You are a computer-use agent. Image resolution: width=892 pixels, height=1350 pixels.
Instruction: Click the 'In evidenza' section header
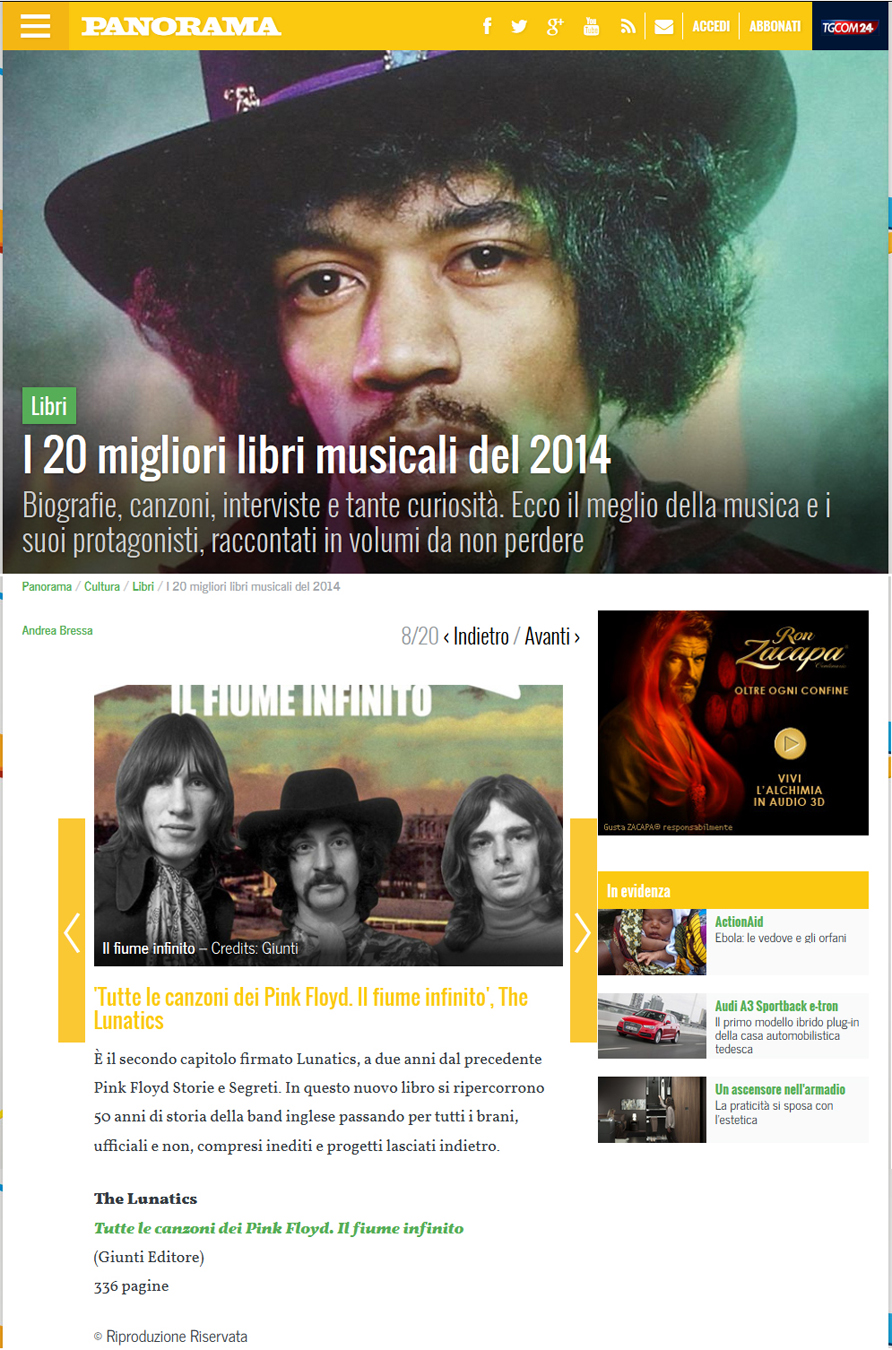point(733,890)
